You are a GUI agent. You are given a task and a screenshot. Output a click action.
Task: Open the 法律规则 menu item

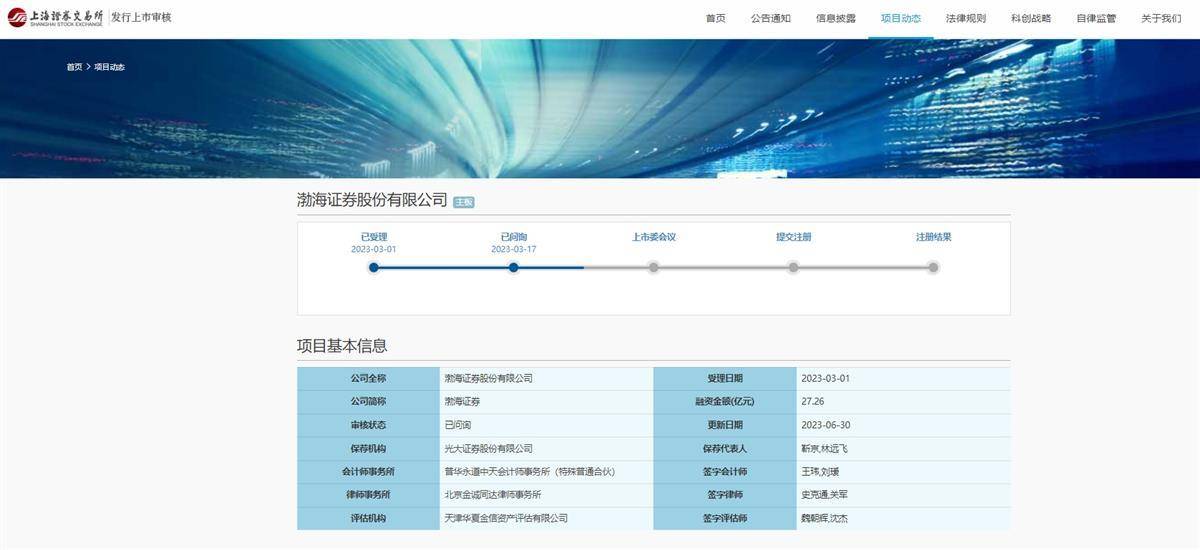point(965,18)
